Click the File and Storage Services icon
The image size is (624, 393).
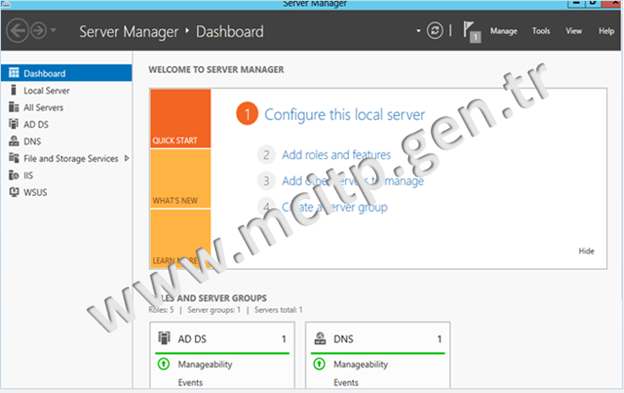[14, 158]
